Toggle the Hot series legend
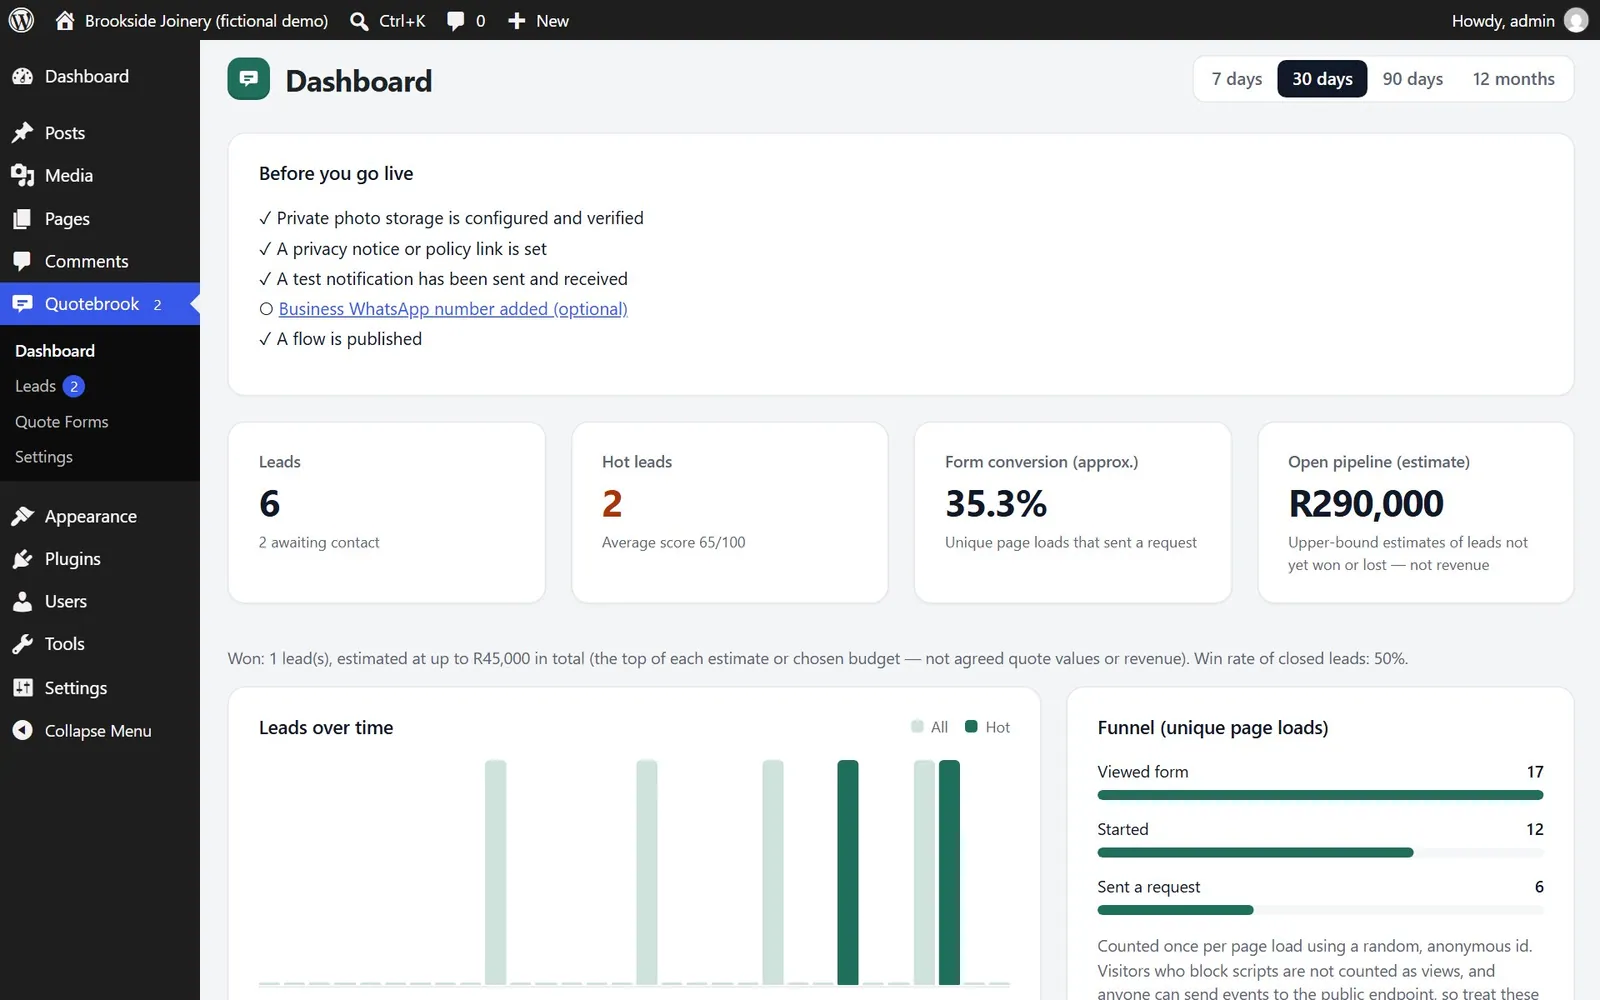This screenshot has width=1600, height=1000. tap(988, 727)
